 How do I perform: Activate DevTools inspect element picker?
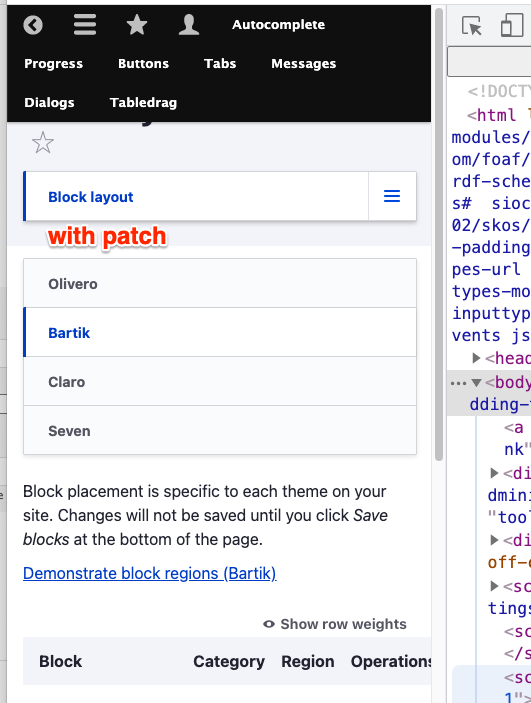point(471,26)
